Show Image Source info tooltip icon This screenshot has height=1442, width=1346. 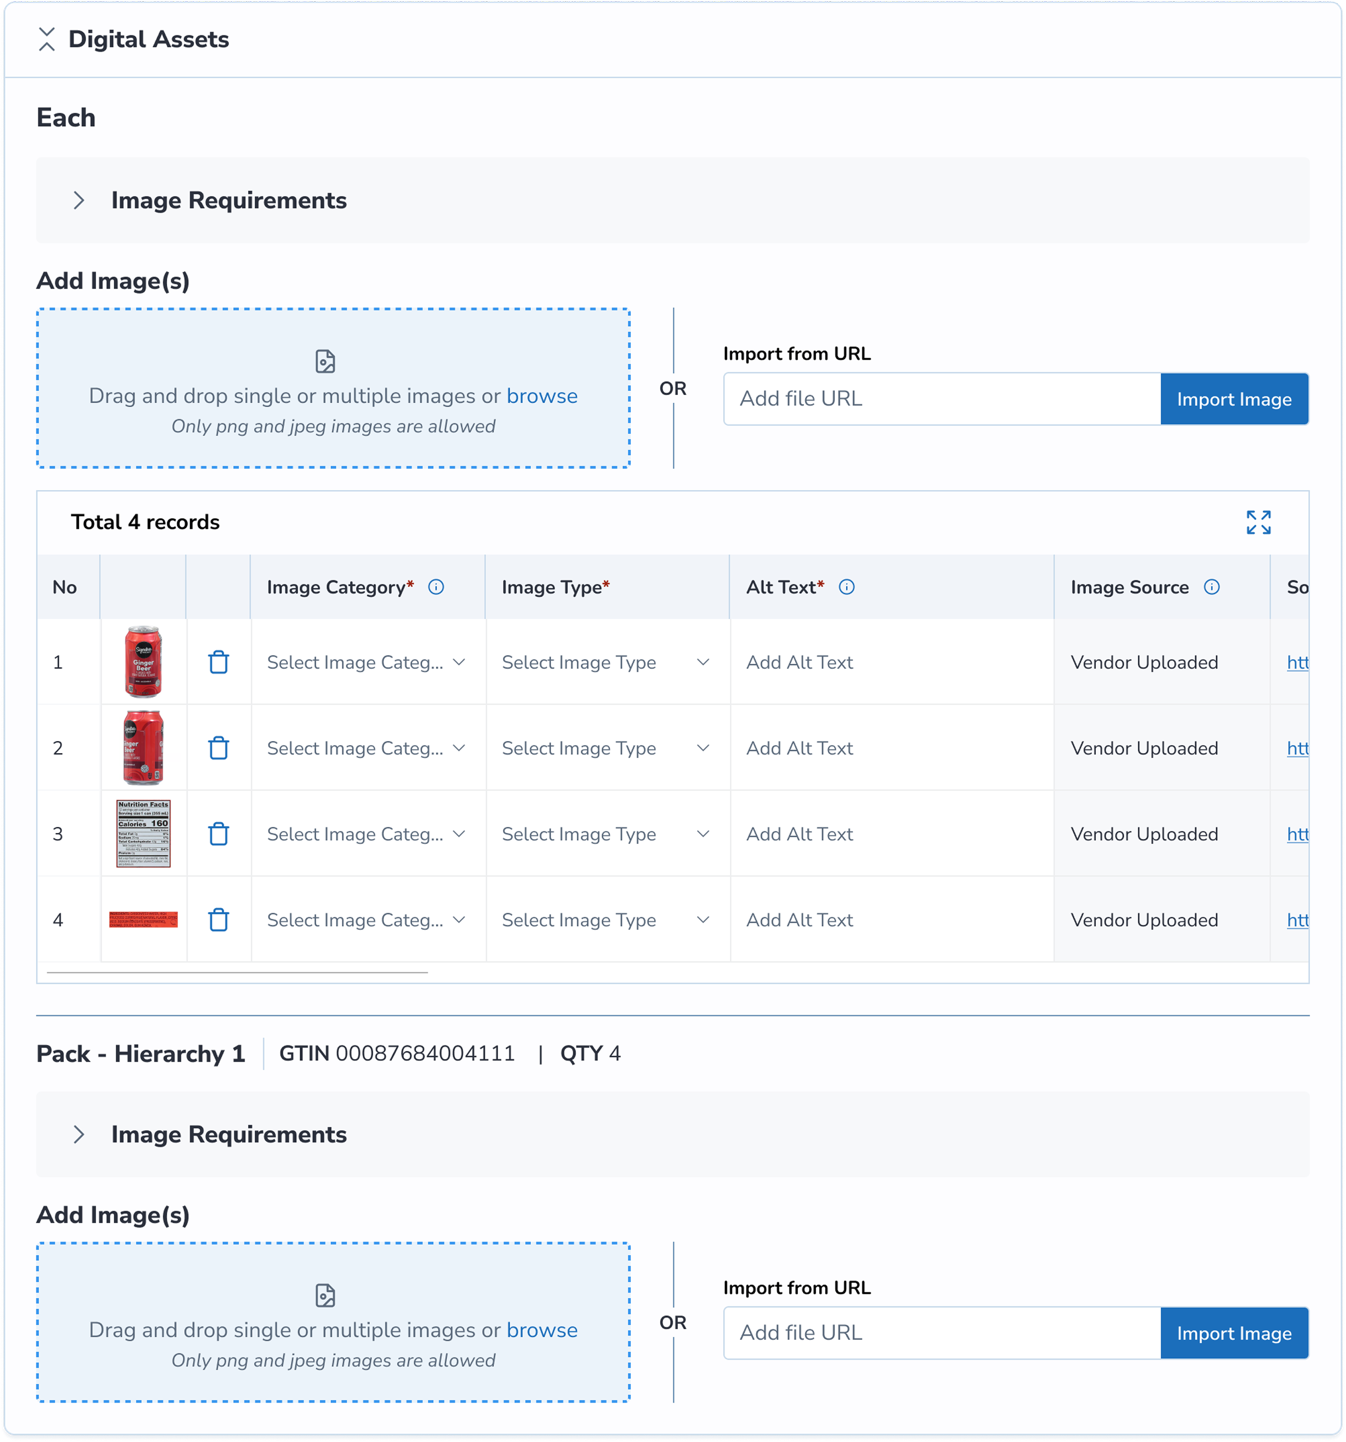[1212, 587]
